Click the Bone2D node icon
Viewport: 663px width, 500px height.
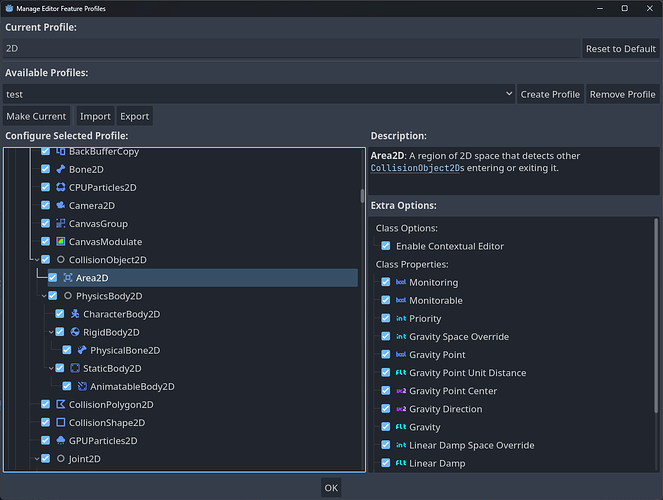pyautogui.click(x=60, y=169)
